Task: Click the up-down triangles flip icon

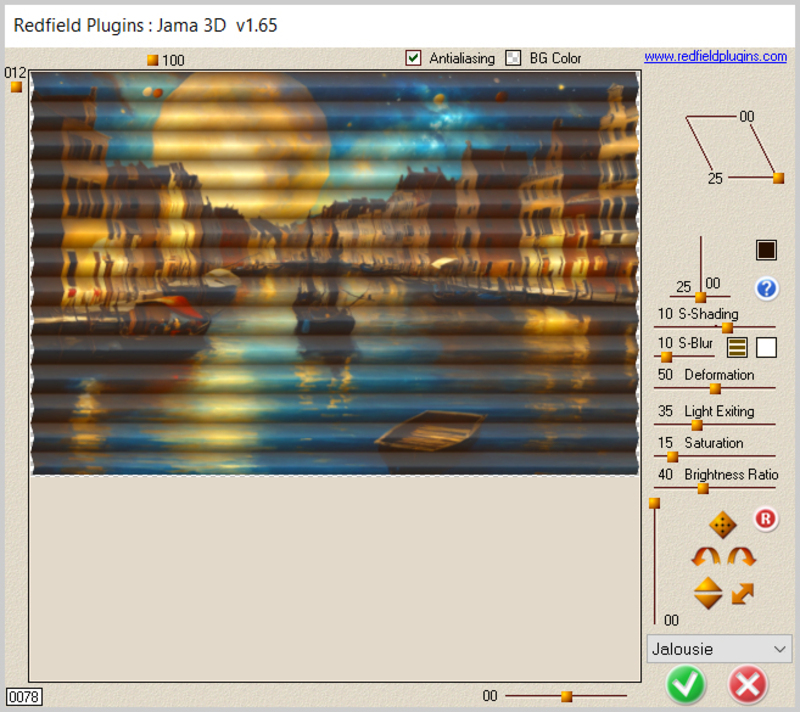Action: (x=708, y=593)
